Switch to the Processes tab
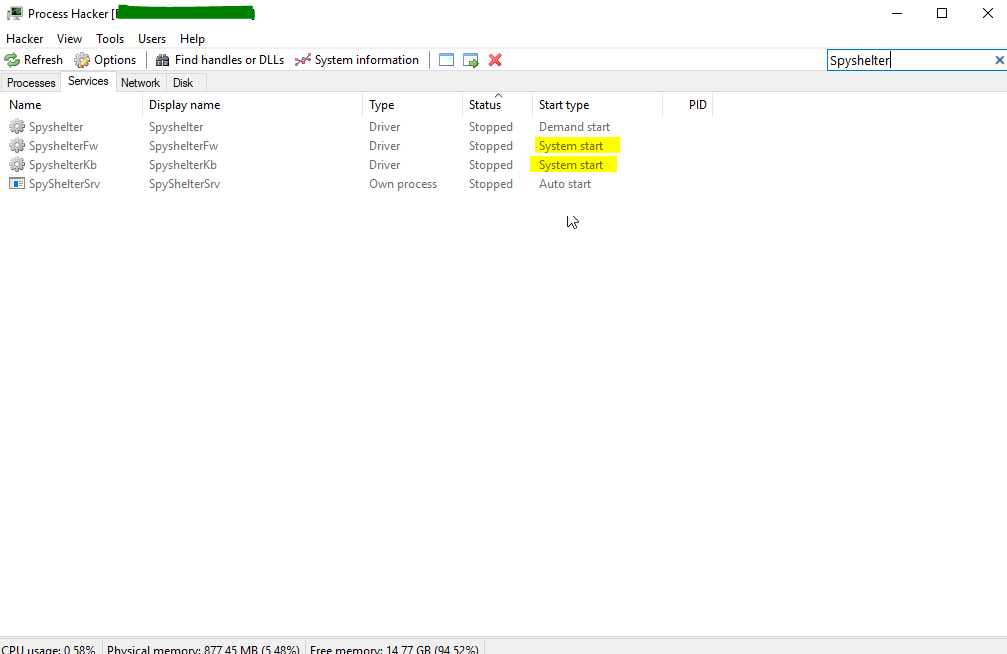The height and width of the screenshot is (654, 1007). 31,83
